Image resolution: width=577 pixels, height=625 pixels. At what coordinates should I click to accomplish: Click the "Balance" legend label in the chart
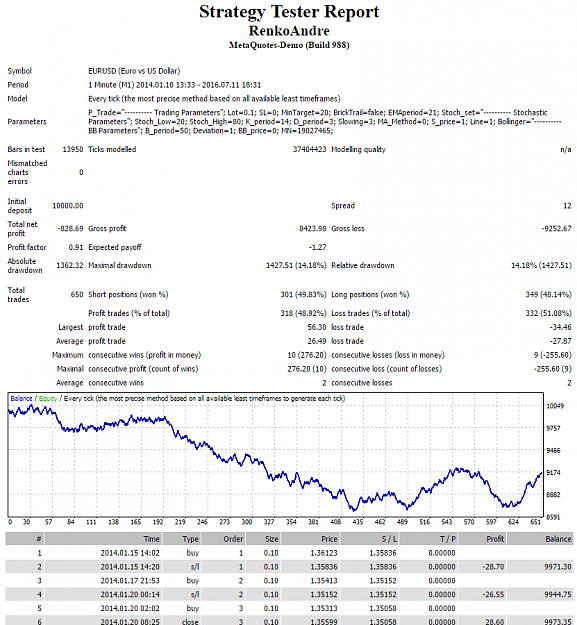(x=21, y=399)
